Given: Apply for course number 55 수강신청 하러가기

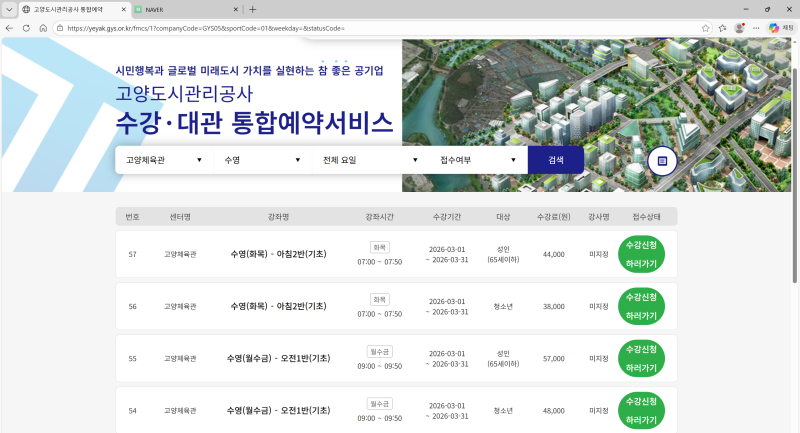Looking at the screenshot, I should point(641,359).
